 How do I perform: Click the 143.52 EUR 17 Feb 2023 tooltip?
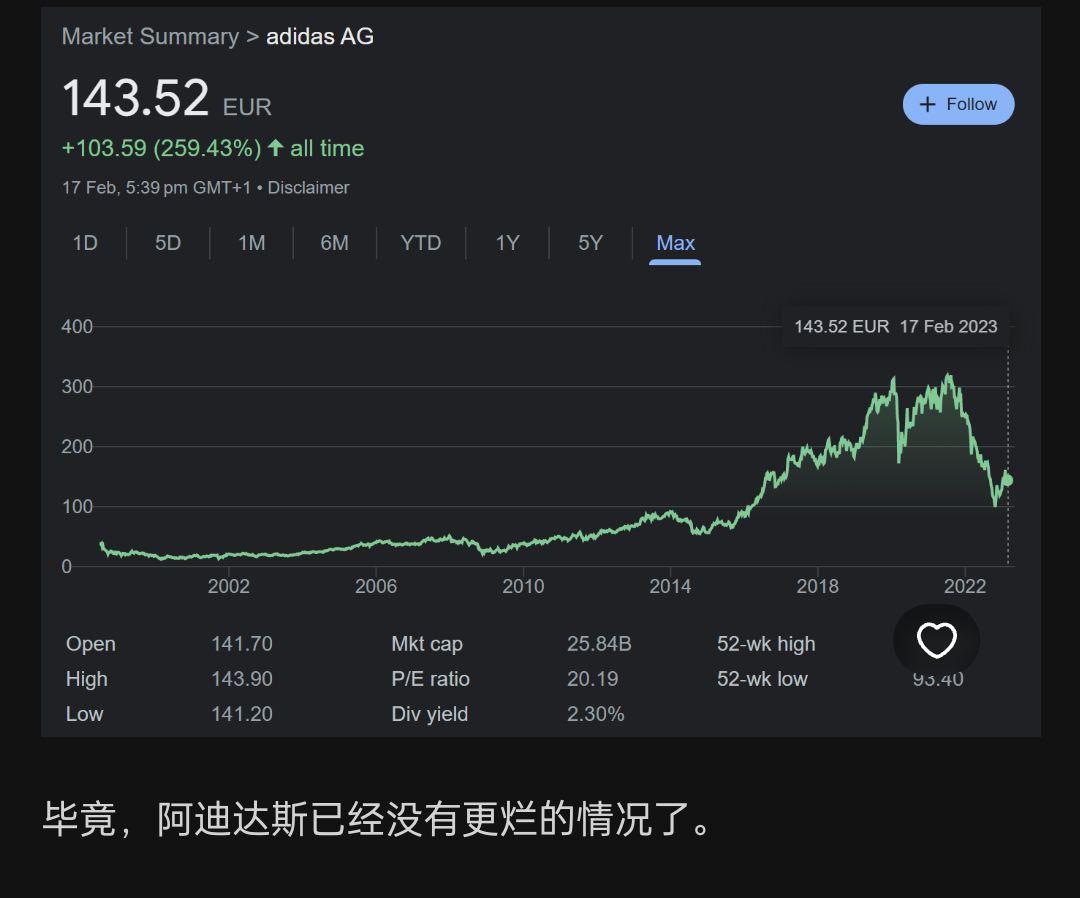[x=895, y=326]
